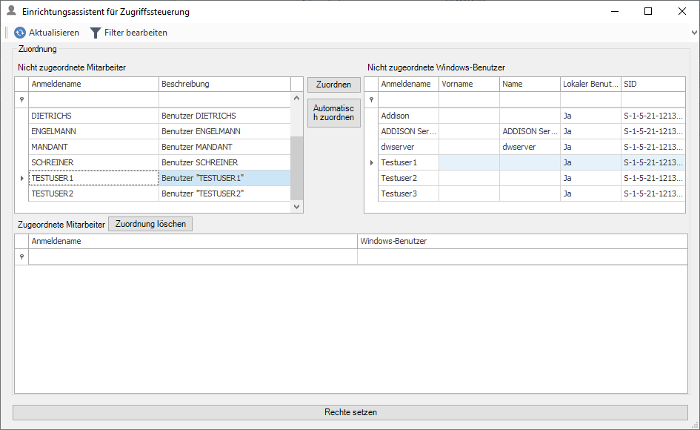
Task: Click filter row icon in Windows-Benutzer grid
Action: click(371, 100)
